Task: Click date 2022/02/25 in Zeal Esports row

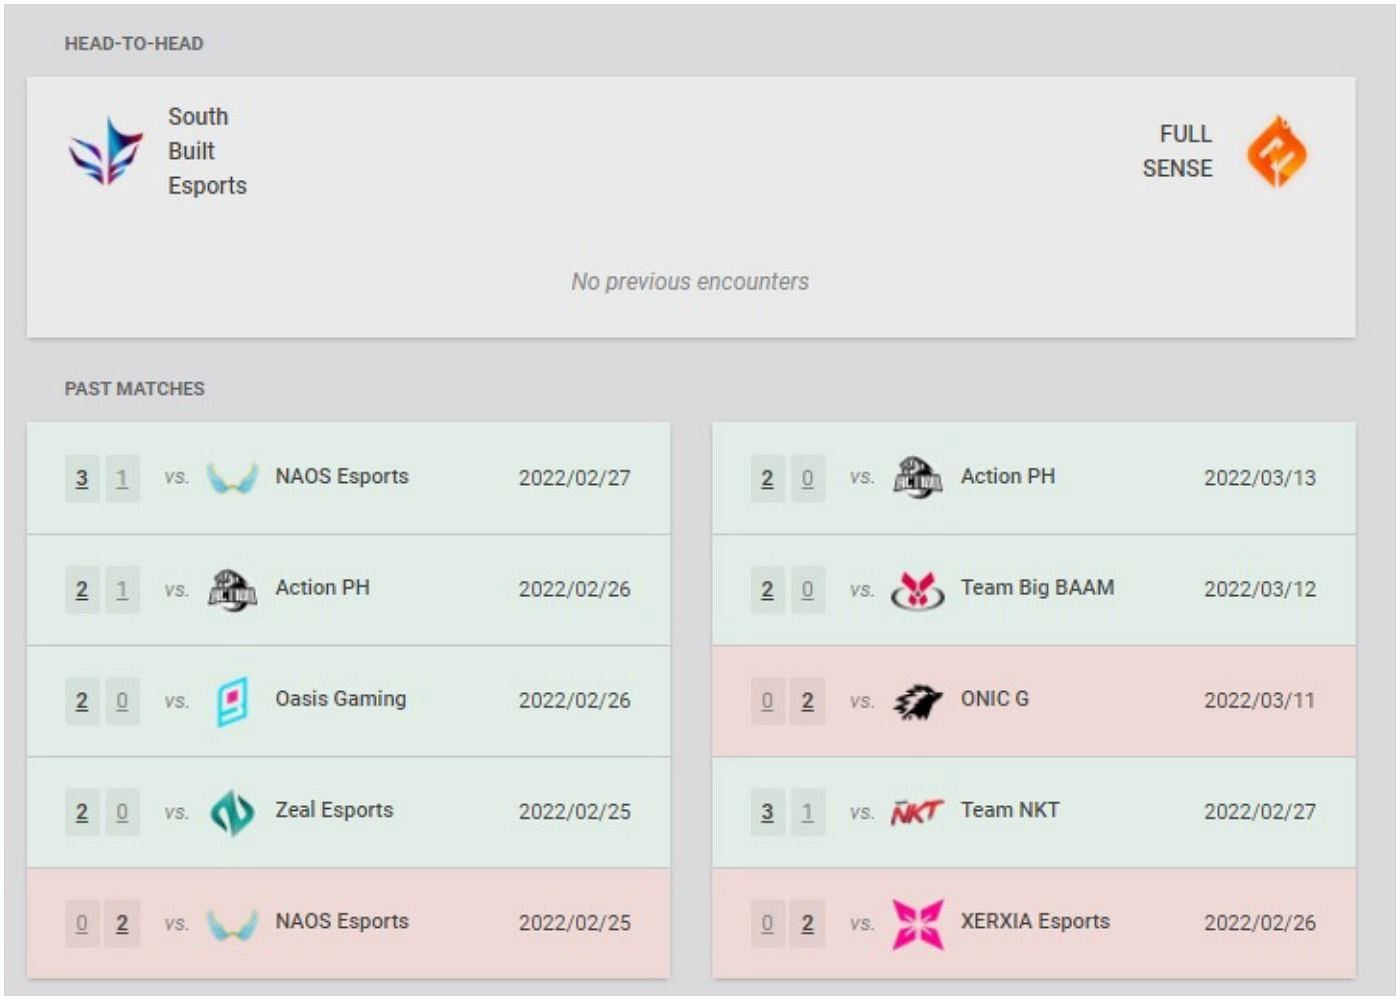Action: 575,811
